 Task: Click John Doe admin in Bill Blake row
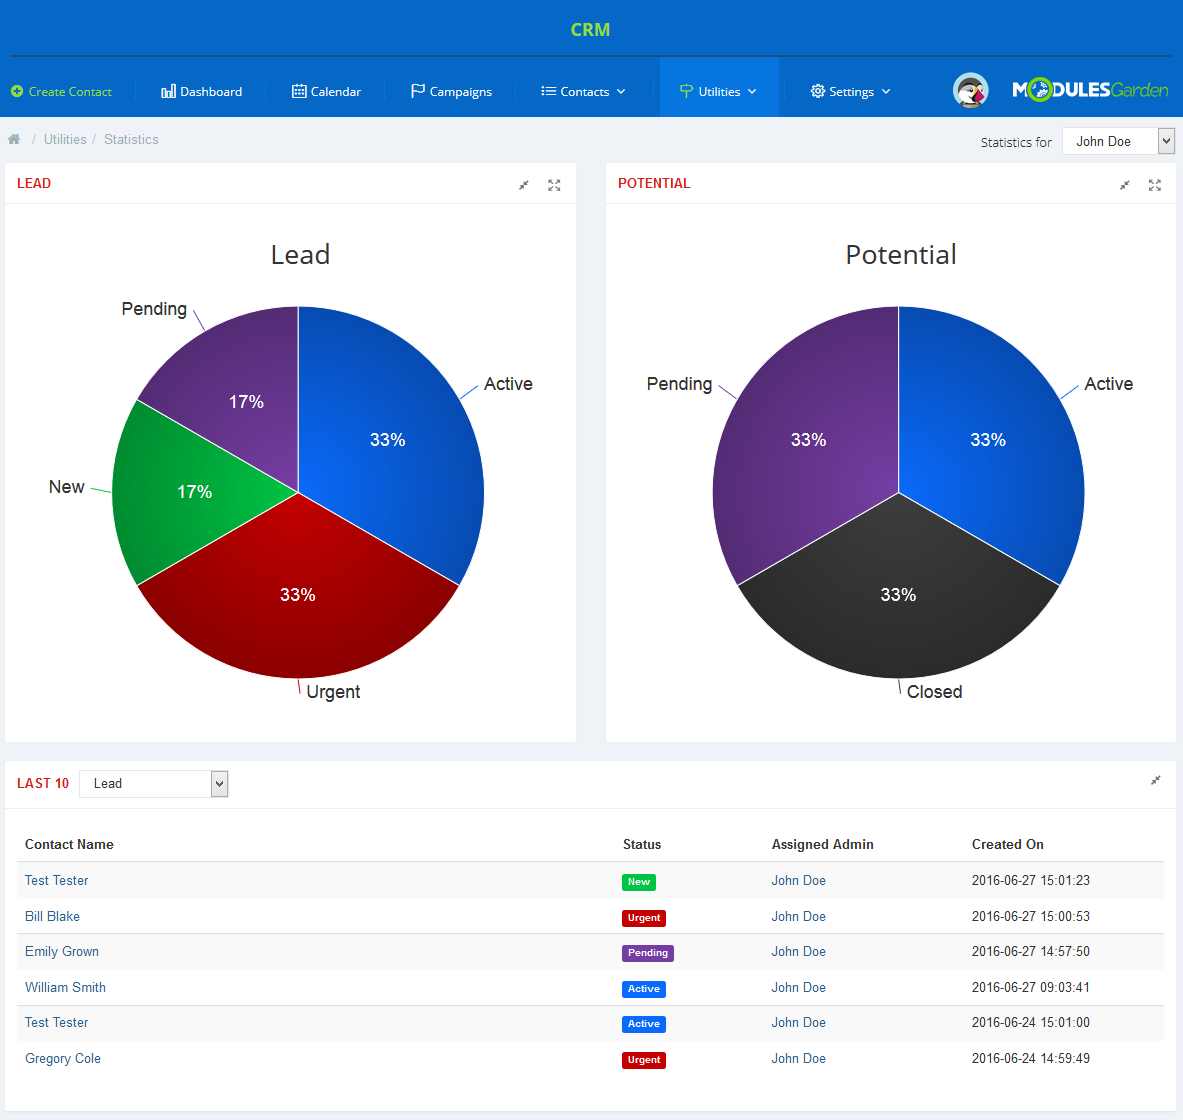point(798,916)
